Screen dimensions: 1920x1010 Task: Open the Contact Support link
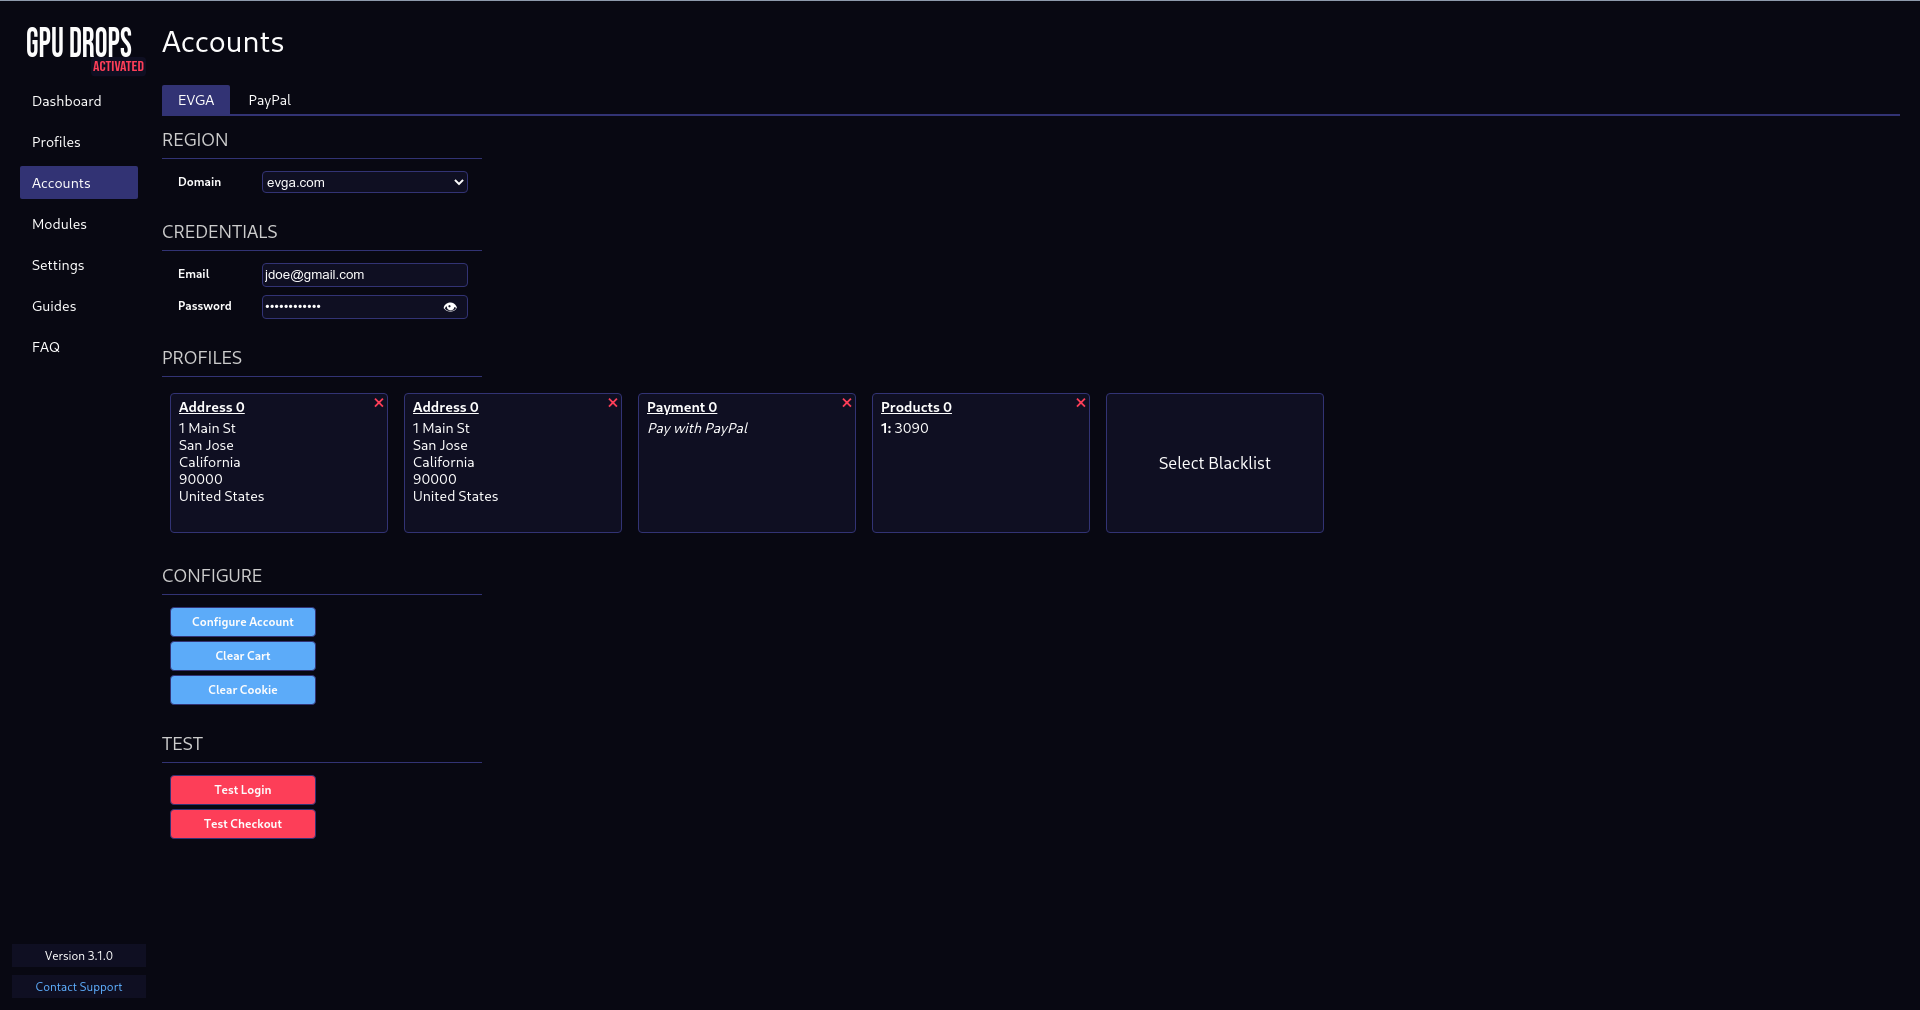[x=79, y=987]
